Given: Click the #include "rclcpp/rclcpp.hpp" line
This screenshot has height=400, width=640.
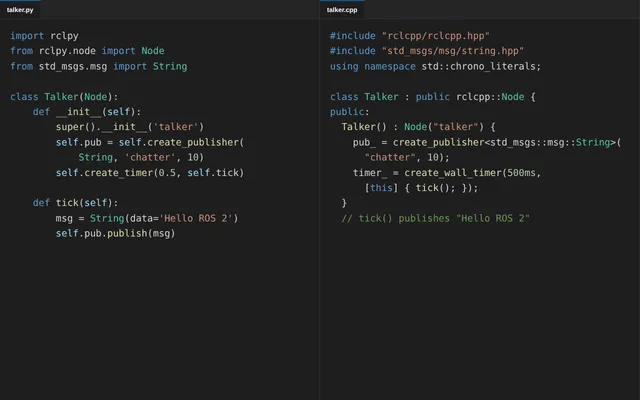Looking at the screenshot, I should (x=410, y=36).
